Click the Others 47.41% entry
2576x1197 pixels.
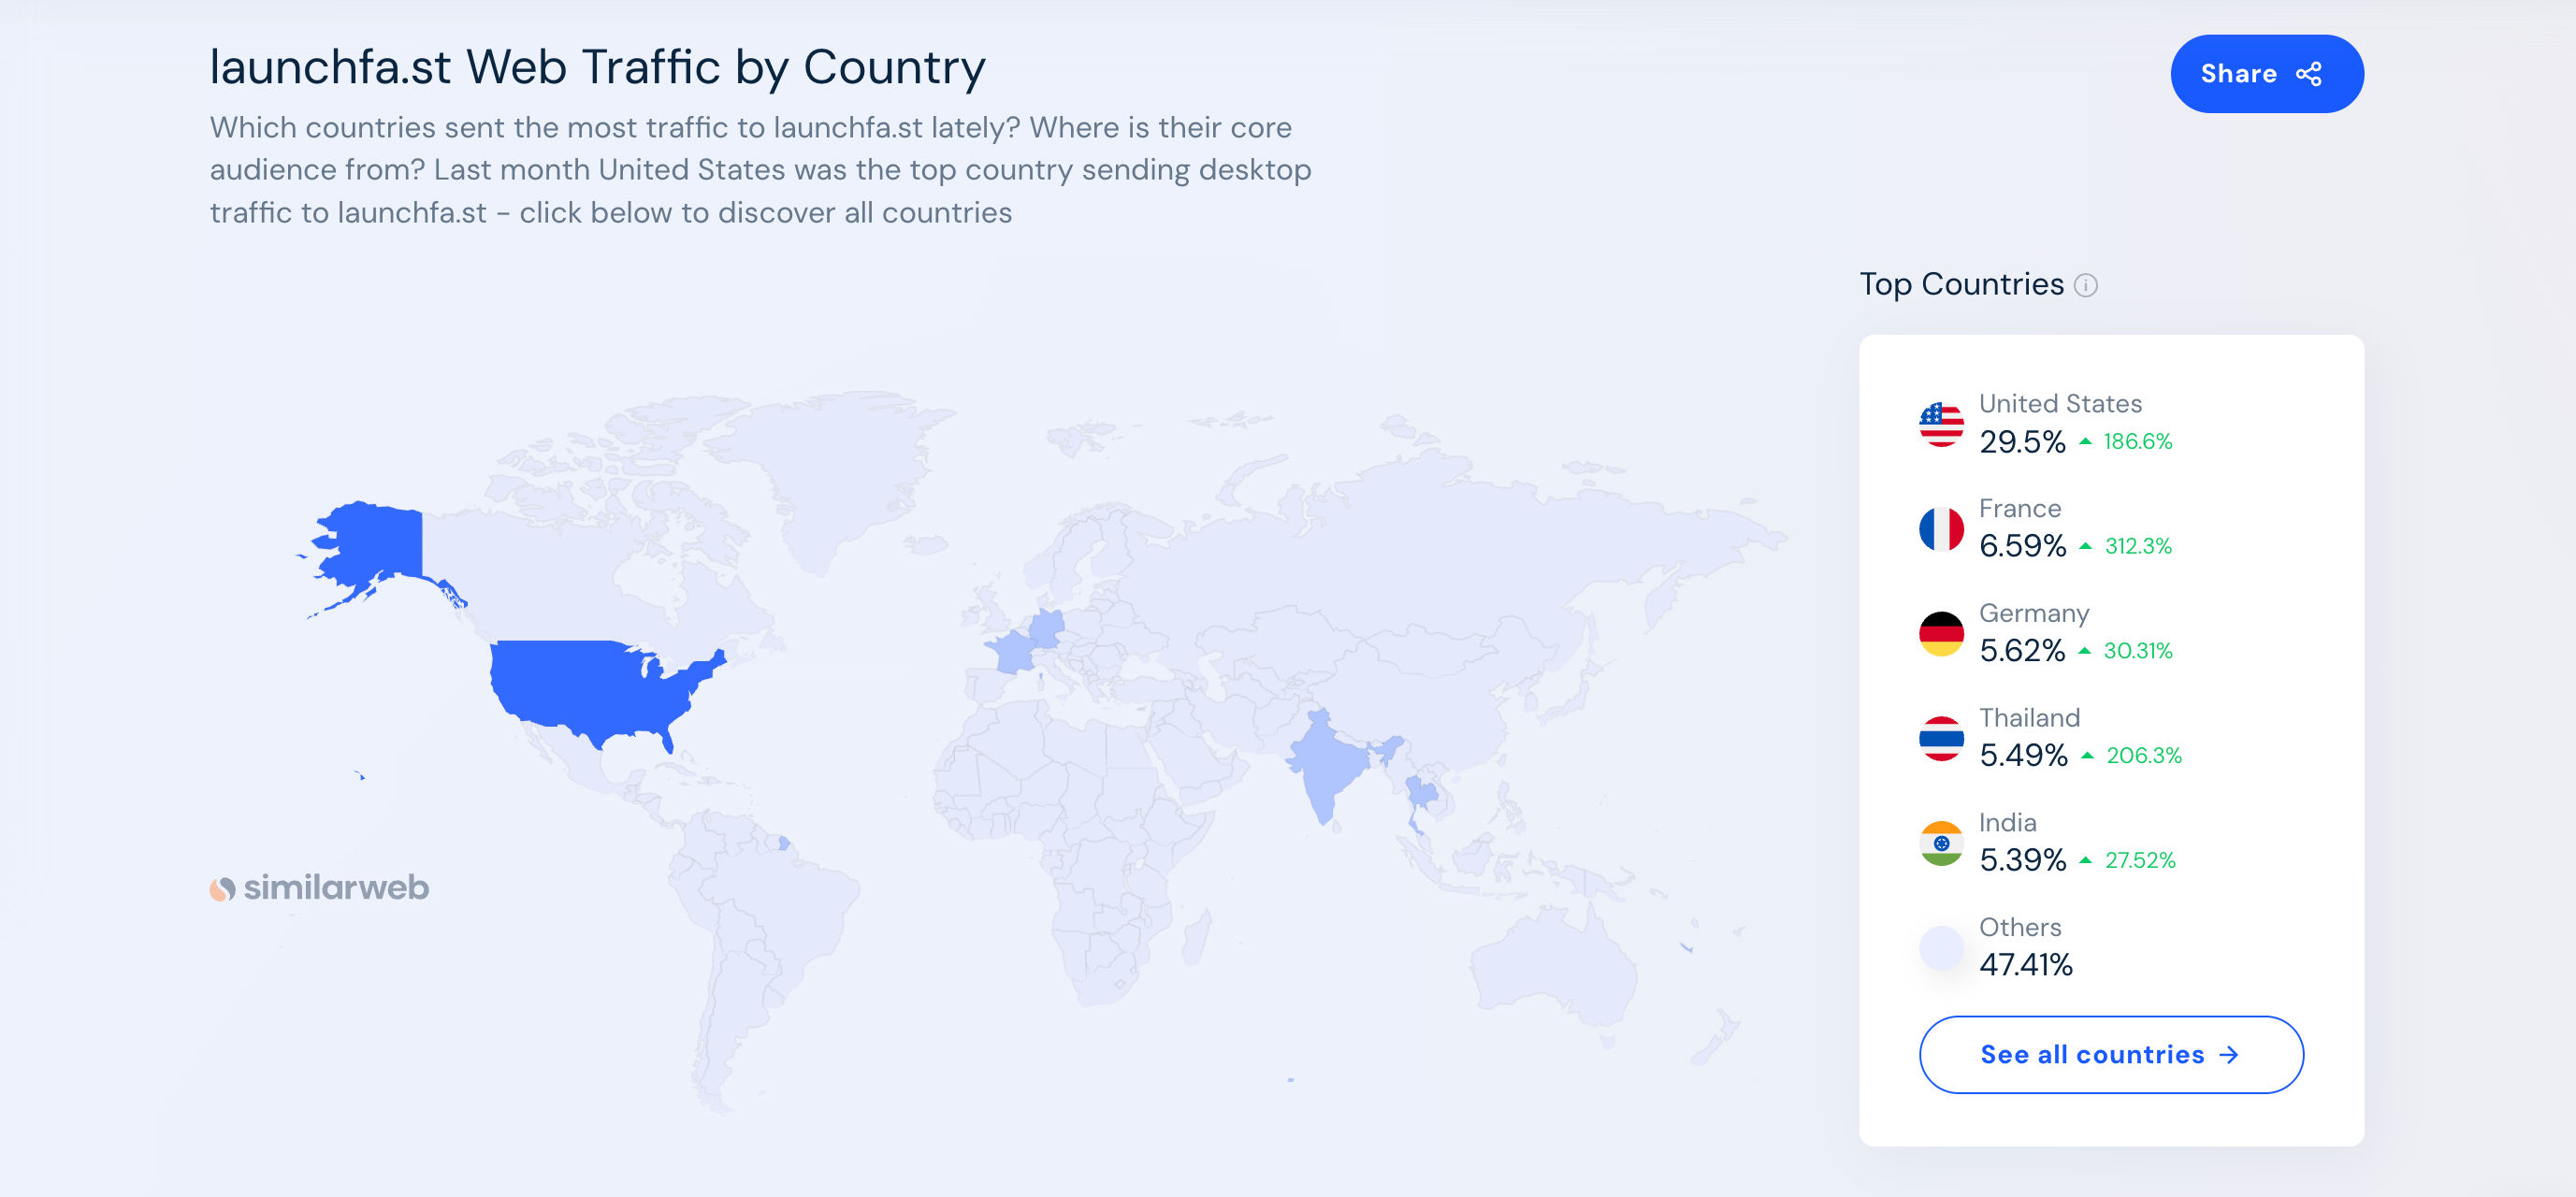click(x=2024, y=965)
